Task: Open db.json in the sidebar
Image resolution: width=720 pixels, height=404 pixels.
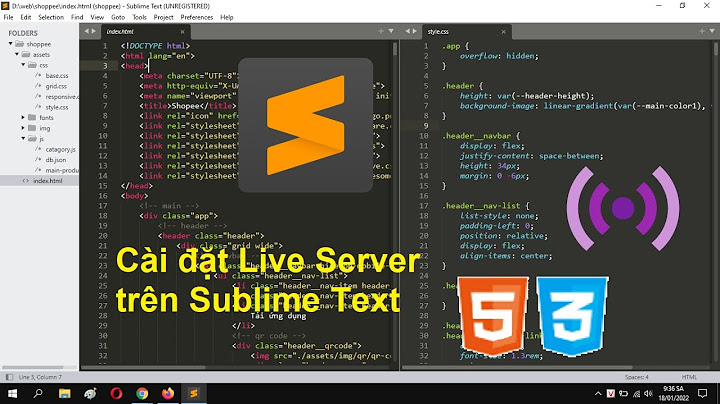Action: pyautogui.click(x=56, y=160)
